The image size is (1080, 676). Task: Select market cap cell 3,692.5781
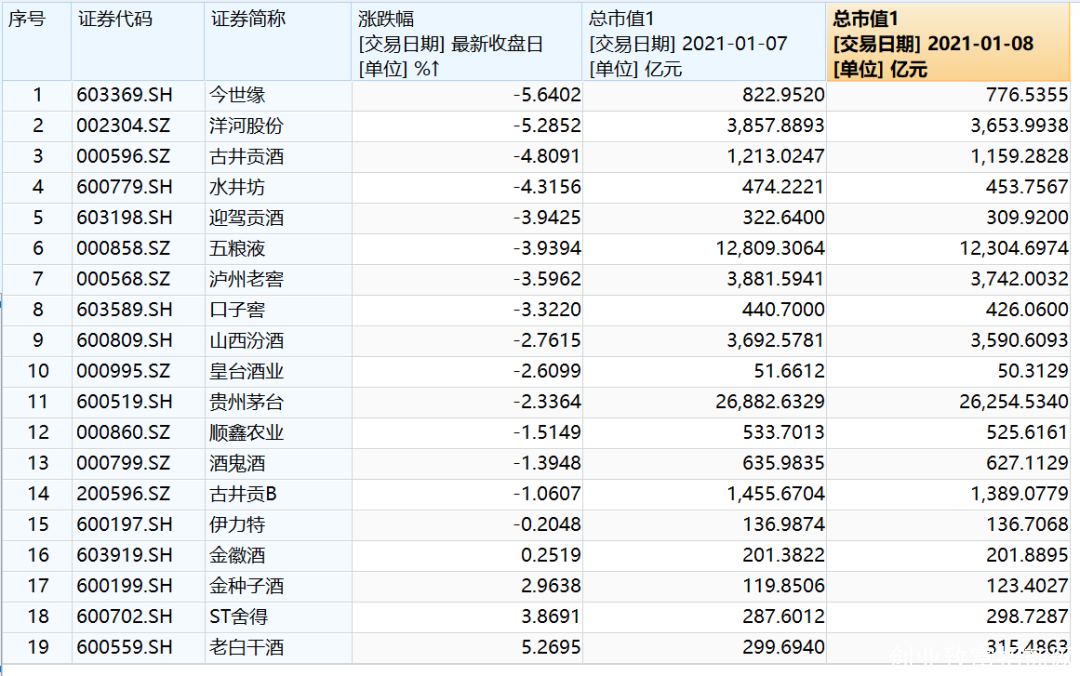776,340
